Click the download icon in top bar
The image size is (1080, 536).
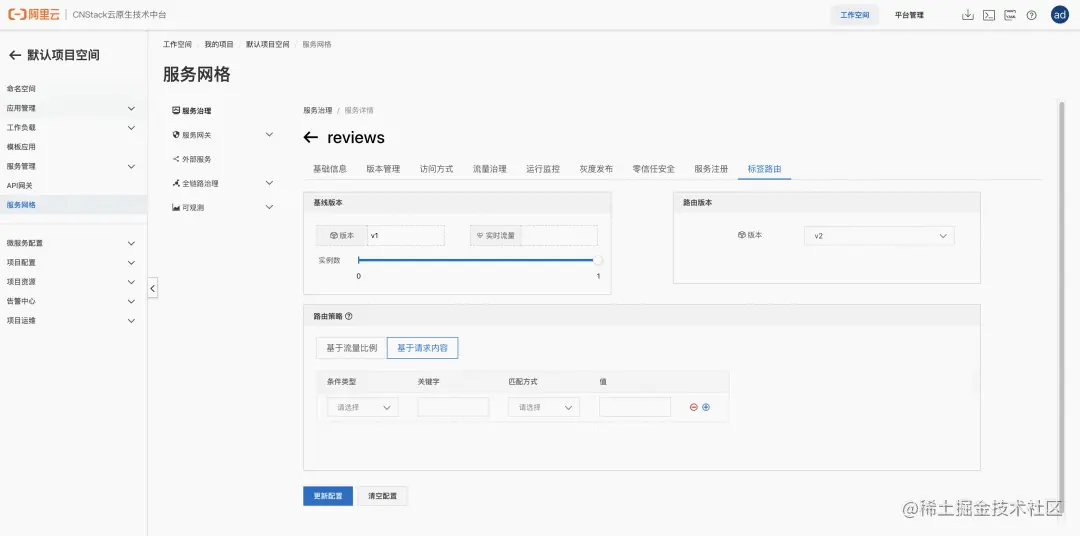tap(968, 15)
